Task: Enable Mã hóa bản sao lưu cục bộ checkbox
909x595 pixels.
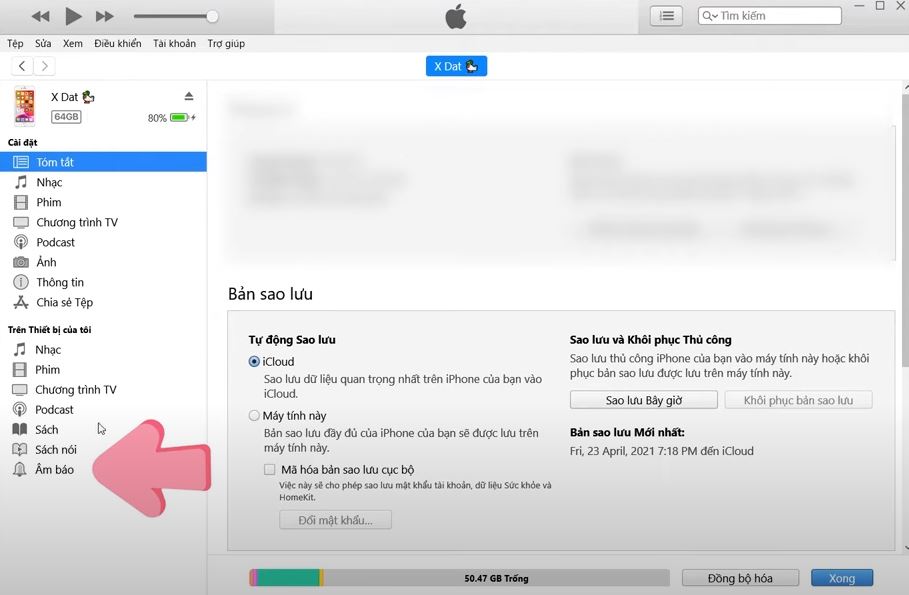Action: click(x=270, y=469)
